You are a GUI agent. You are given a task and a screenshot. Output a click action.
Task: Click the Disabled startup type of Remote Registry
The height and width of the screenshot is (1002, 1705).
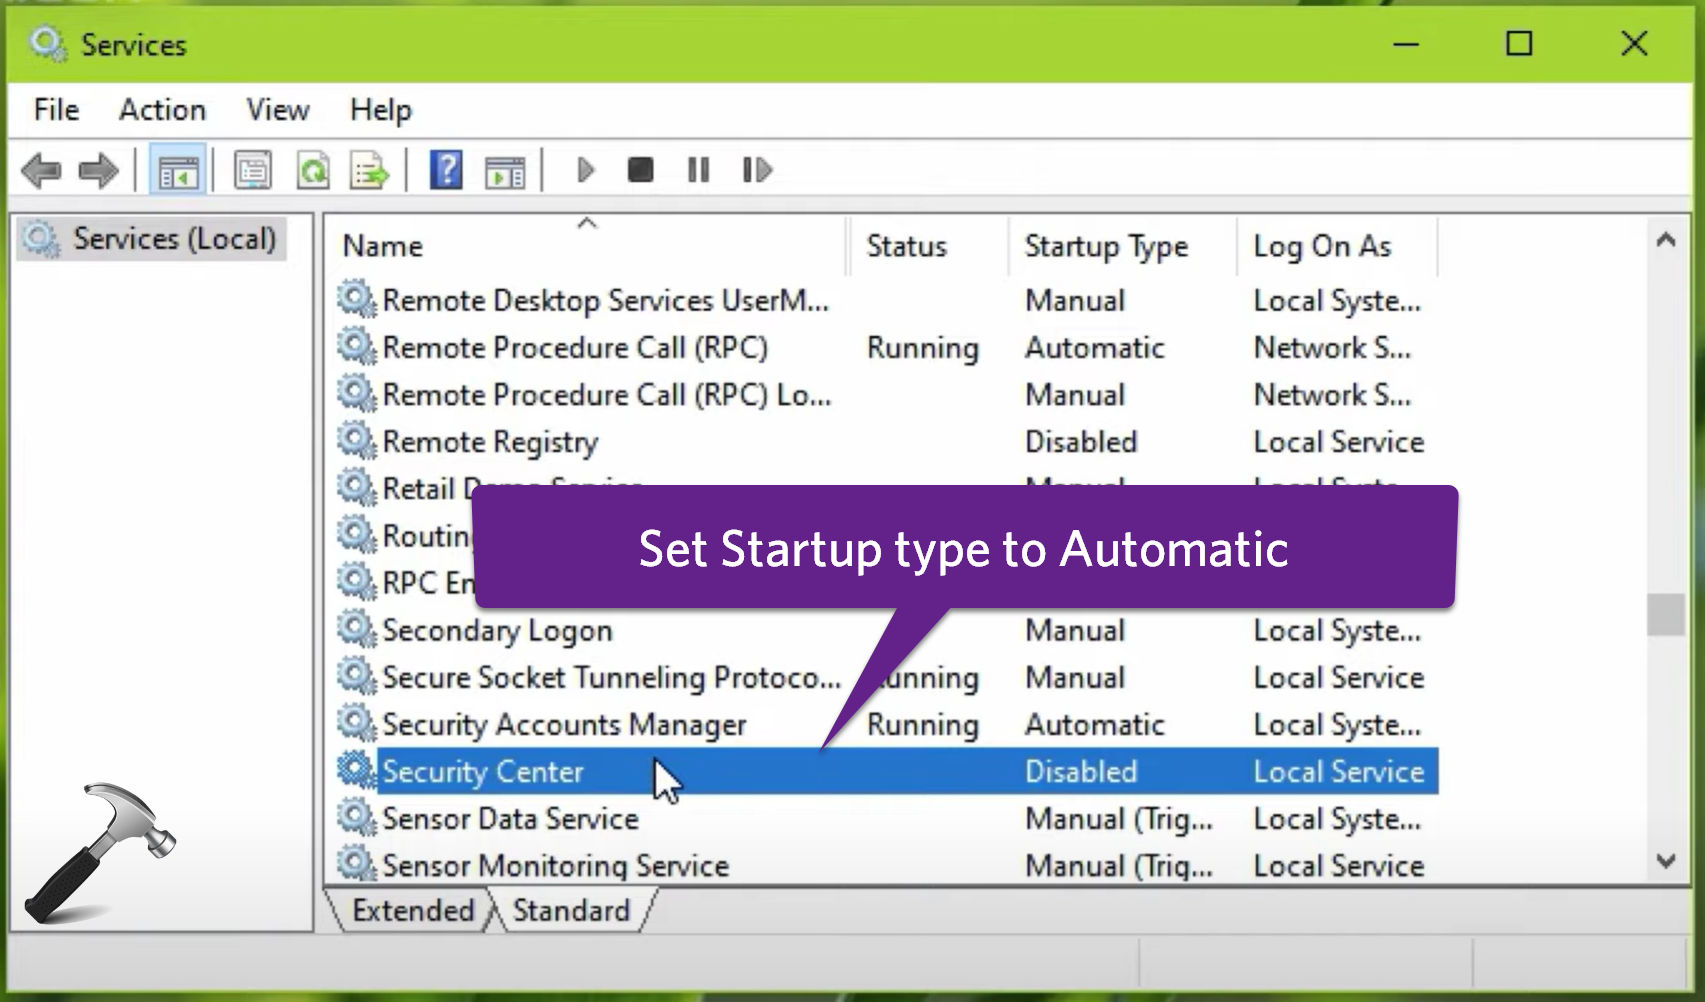[1081, 442]
